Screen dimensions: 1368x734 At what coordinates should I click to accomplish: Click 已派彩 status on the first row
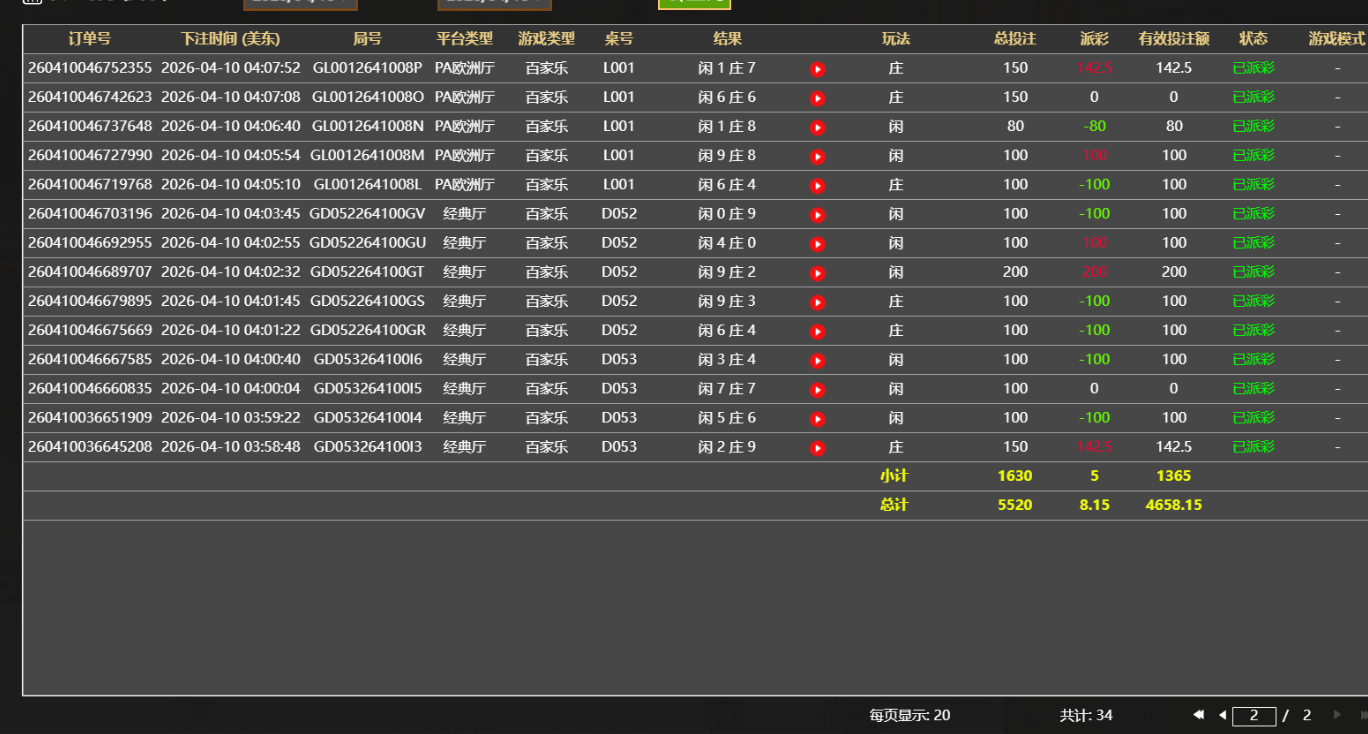1252,68
